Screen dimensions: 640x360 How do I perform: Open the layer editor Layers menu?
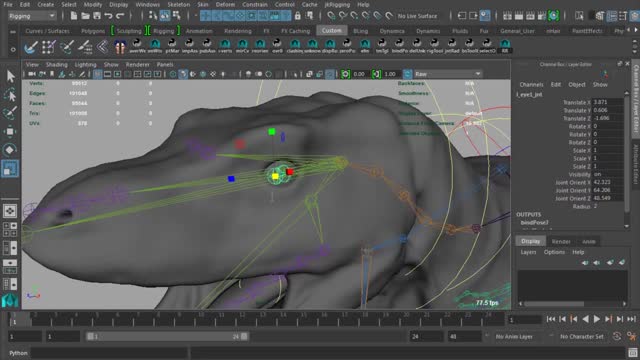(x=528, y=252)
